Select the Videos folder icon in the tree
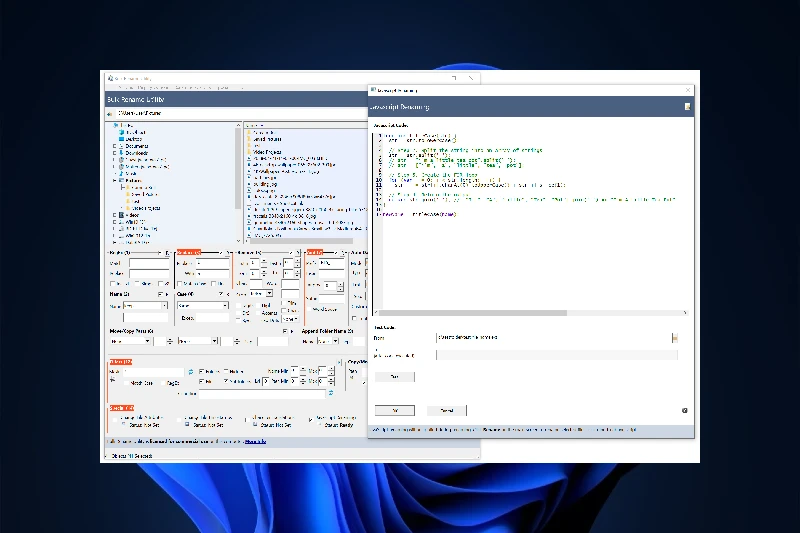Image resolution: width=800 pixels, height=533 pixels. pos(121,215)
